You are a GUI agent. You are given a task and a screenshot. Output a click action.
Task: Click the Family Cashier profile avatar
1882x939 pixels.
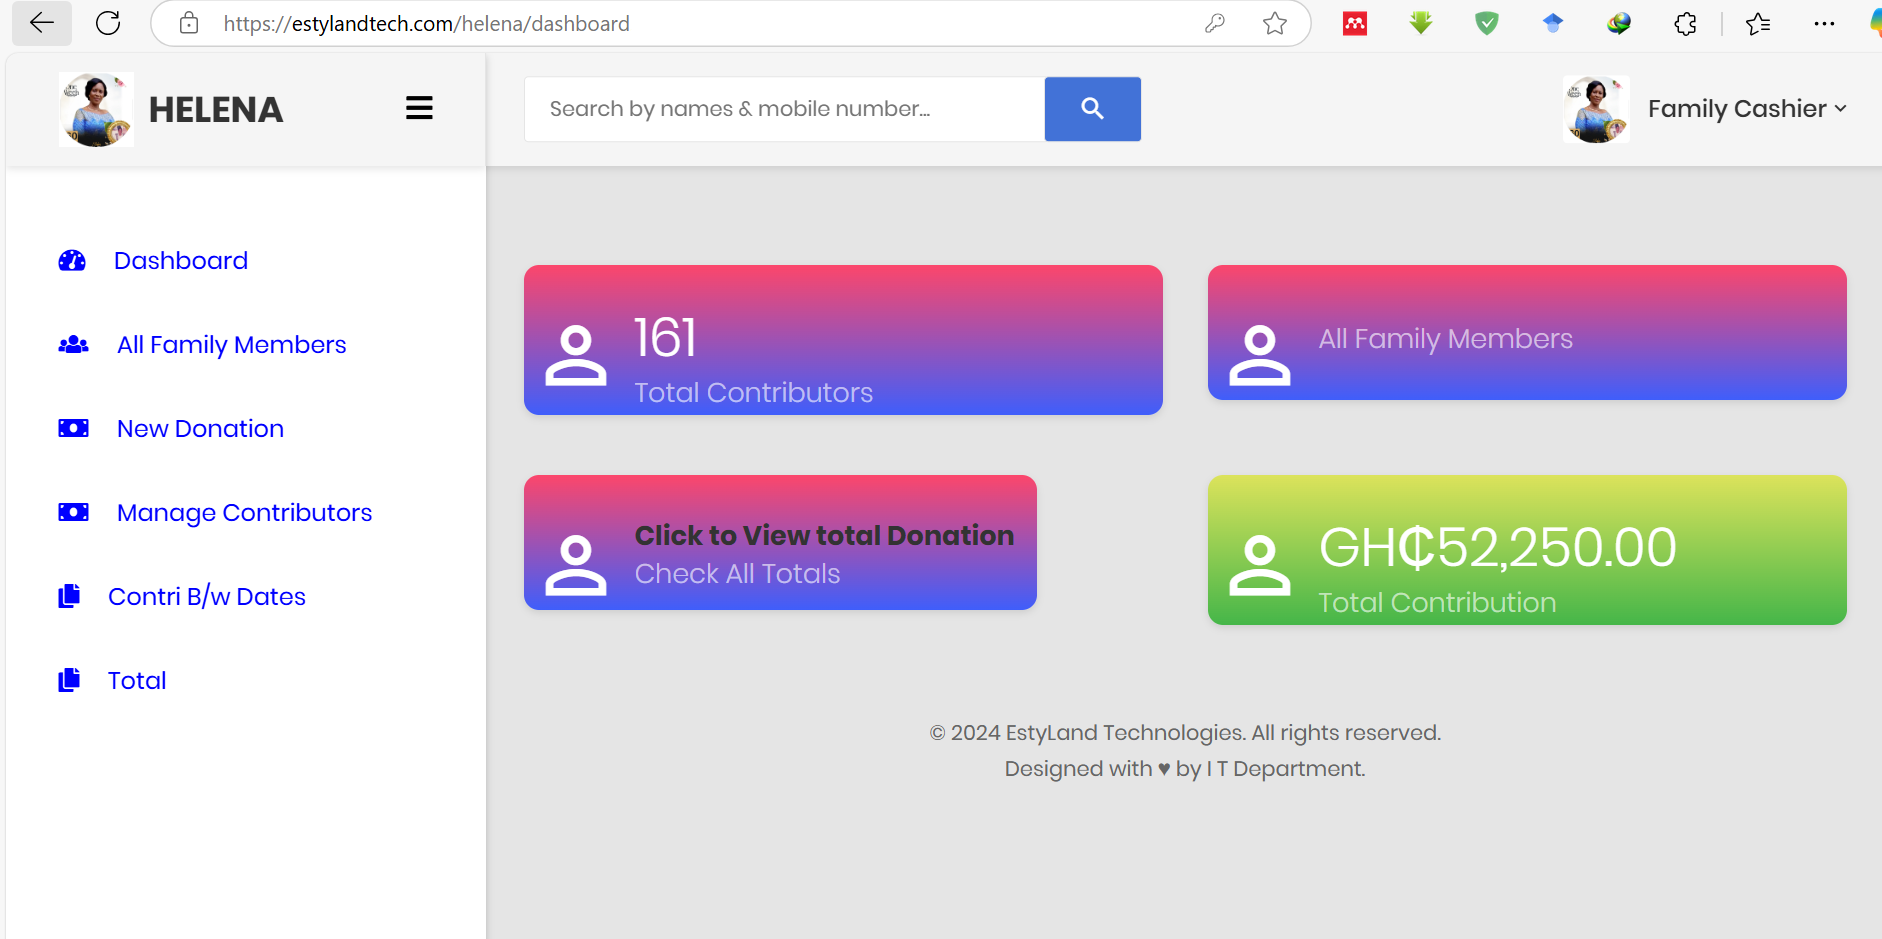click(x=1596, y=108)
